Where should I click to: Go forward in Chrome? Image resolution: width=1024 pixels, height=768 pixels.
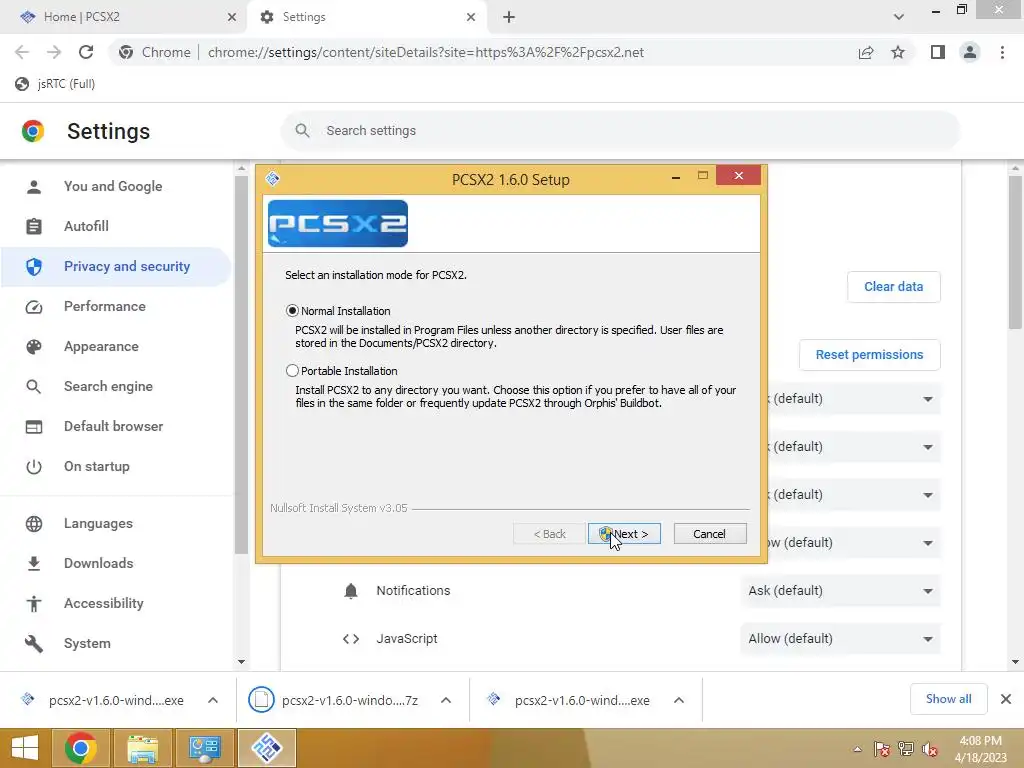[54, 52]
